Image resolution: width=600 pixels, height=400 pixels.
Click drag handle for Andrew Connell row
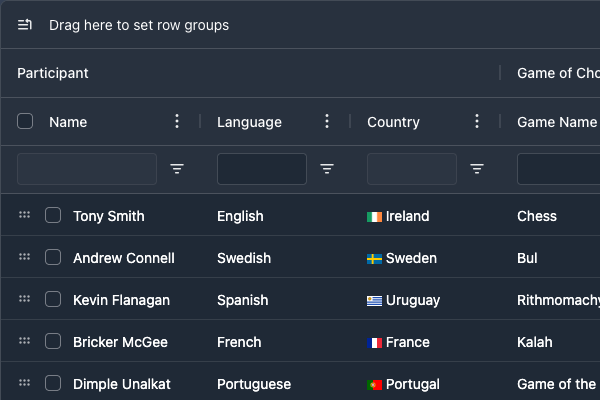point(25,257)
